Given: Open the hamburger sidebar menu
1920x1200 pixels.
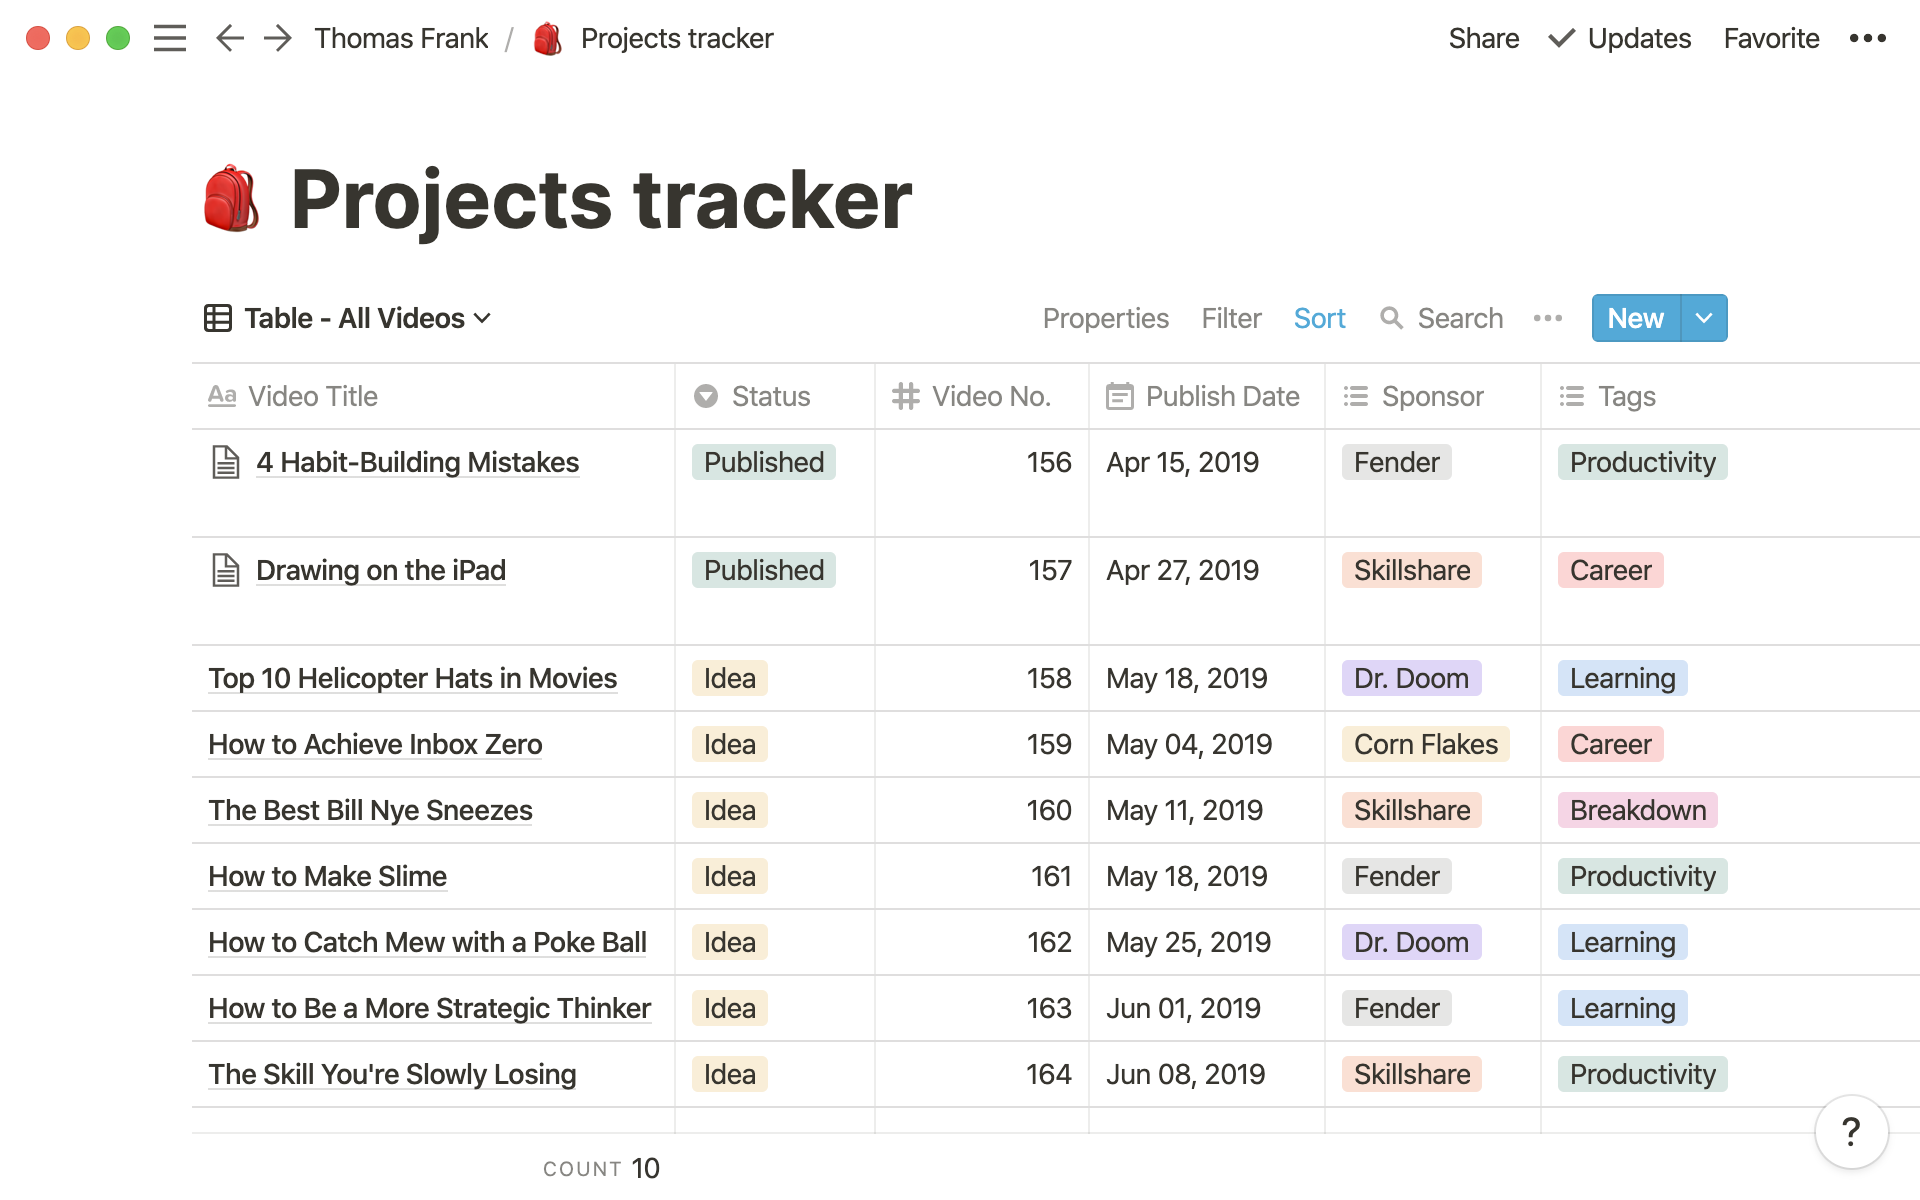Looking at the screenshot, I should point(170,38).
